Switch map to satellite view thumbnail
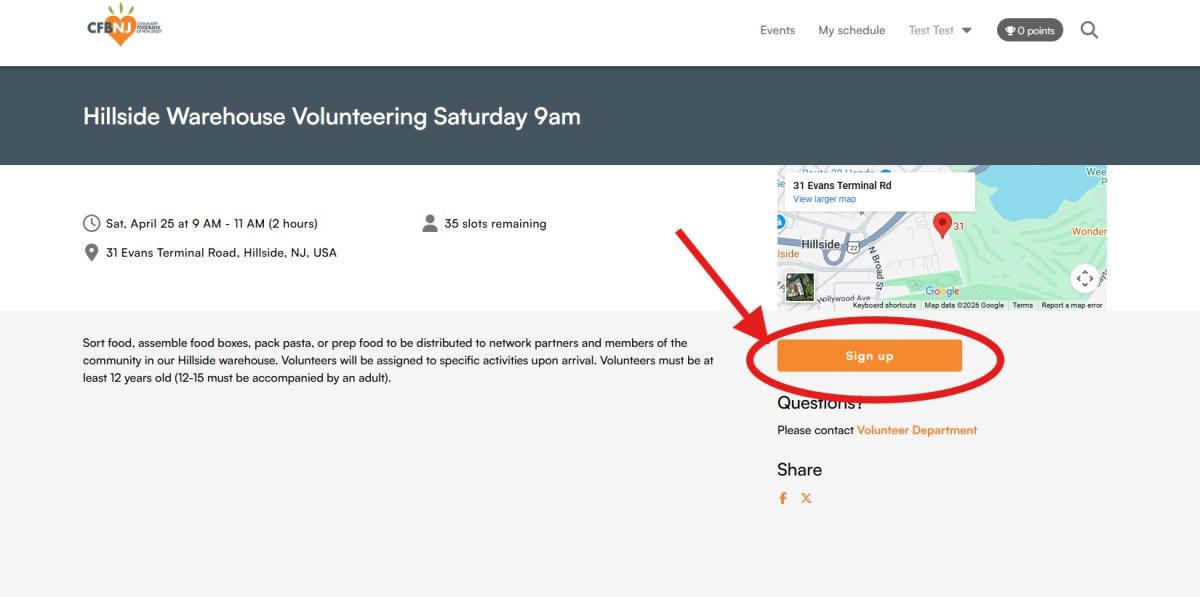 [800, 287]
